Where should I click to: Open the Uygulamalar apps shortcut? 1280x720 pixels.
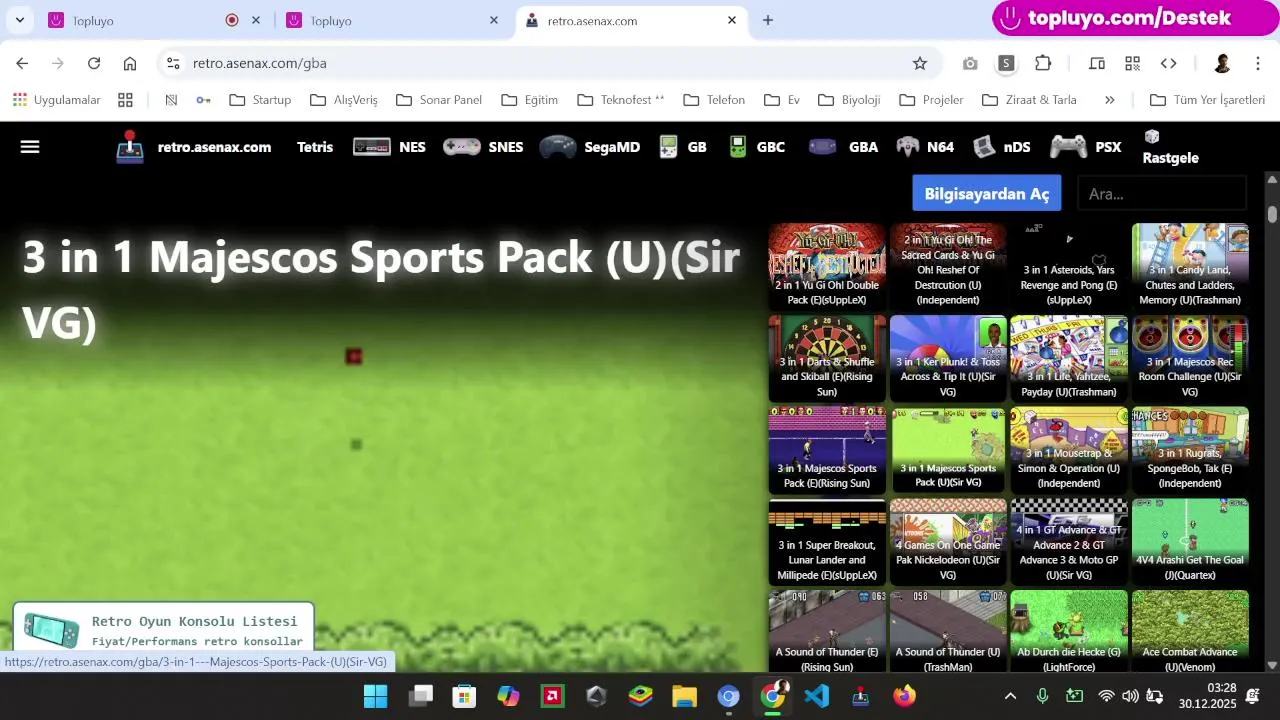coord(57,100)
